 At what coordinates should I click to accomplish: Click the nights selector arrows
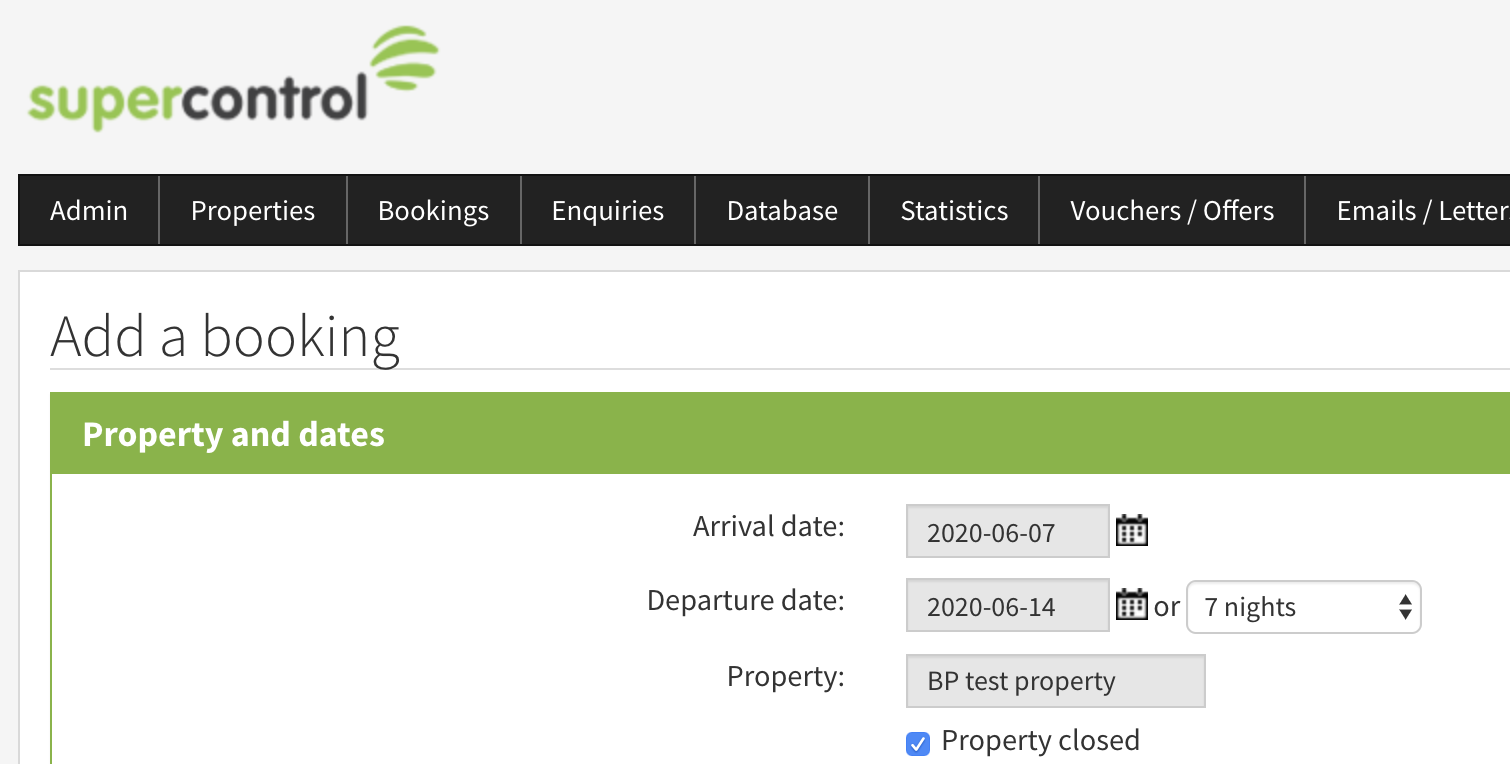tap(1405, 607)
